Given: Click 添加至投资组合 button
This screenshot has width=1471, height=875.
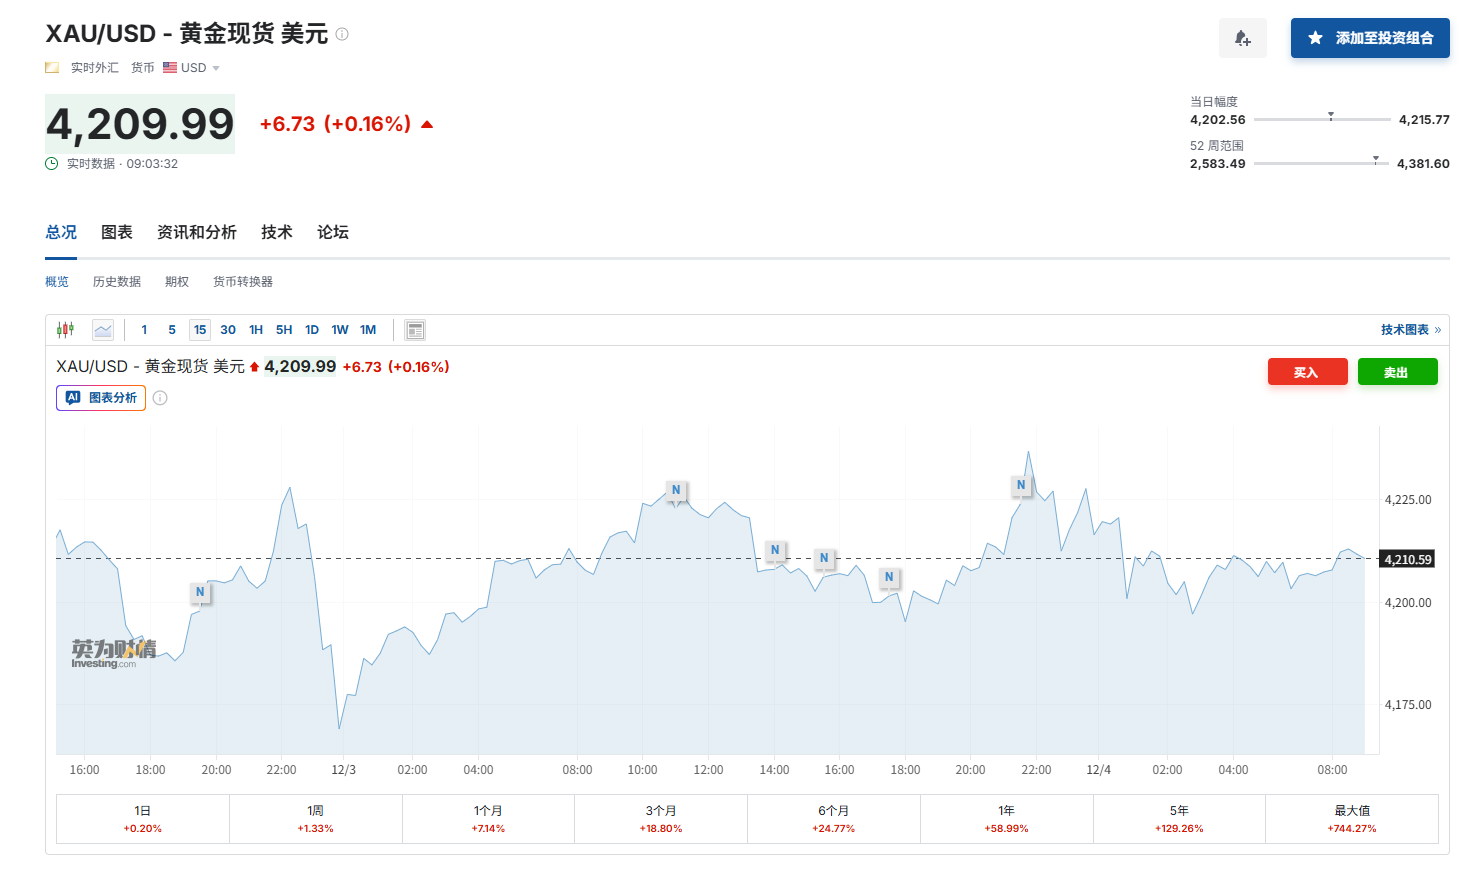Looking at the screenshot, I should 1369,38.
